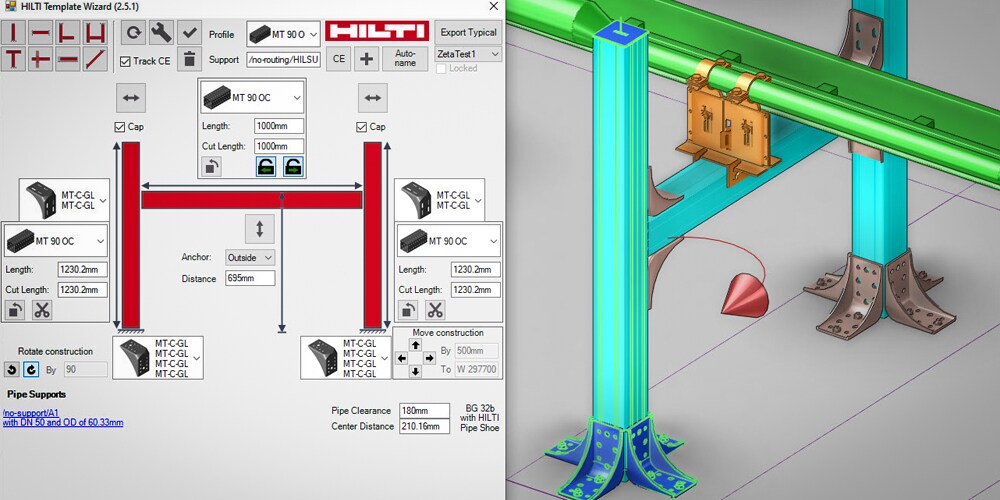This screenshot has height=500, width=1000.
Task: Open right upper MT-C-GL connector dropdown
Action: pos(439,200)
